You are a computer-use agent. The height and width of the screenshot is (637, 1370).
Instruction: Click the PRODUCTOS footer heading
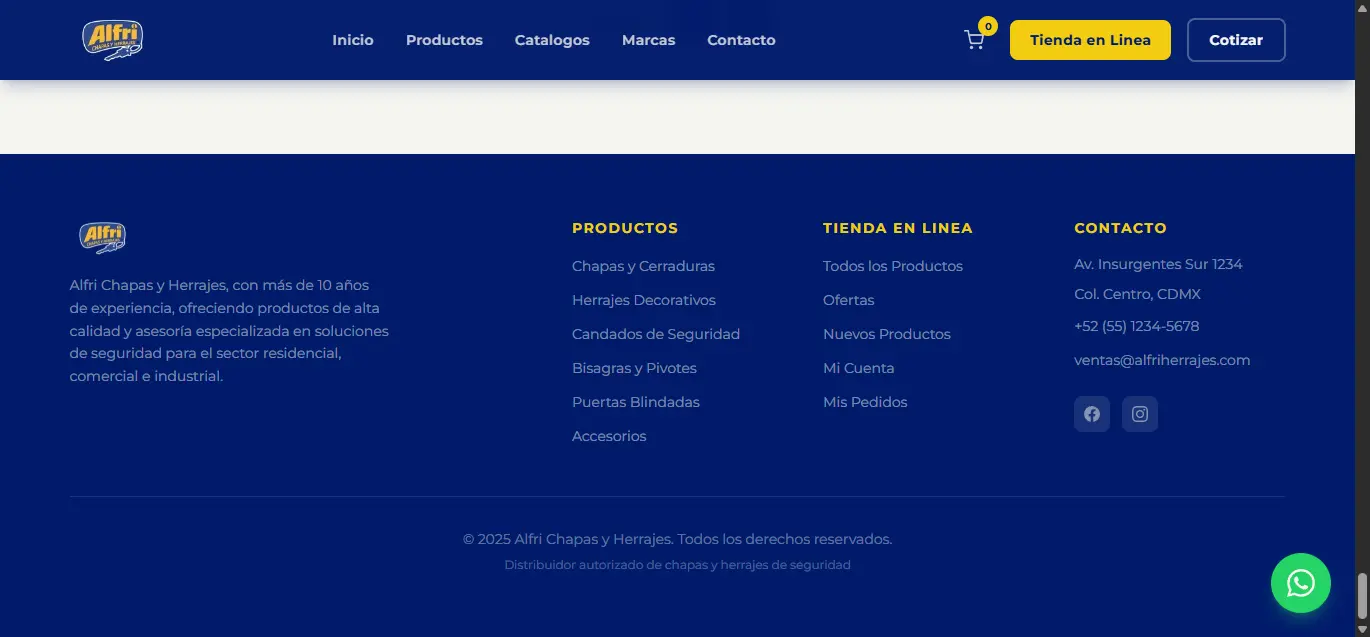pos(625,228)
